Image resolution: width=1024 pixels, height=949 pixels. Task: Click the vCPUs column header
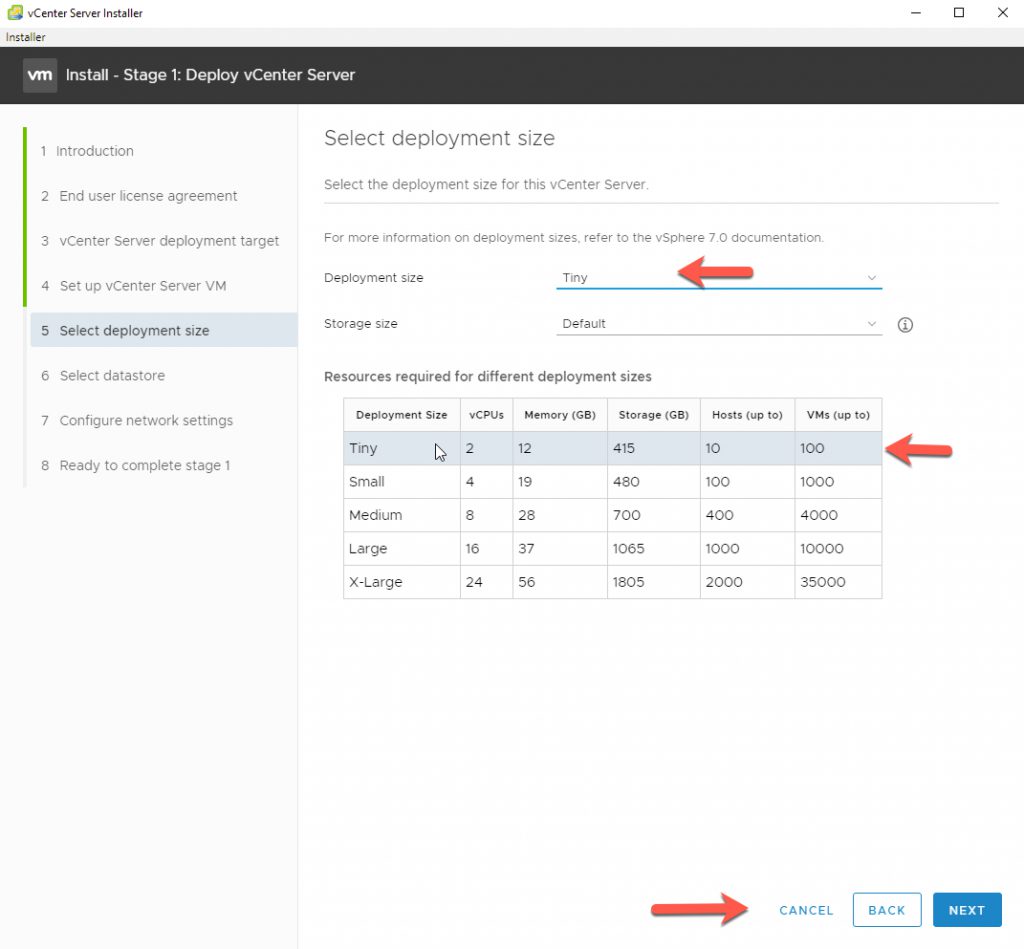point(487,415)
